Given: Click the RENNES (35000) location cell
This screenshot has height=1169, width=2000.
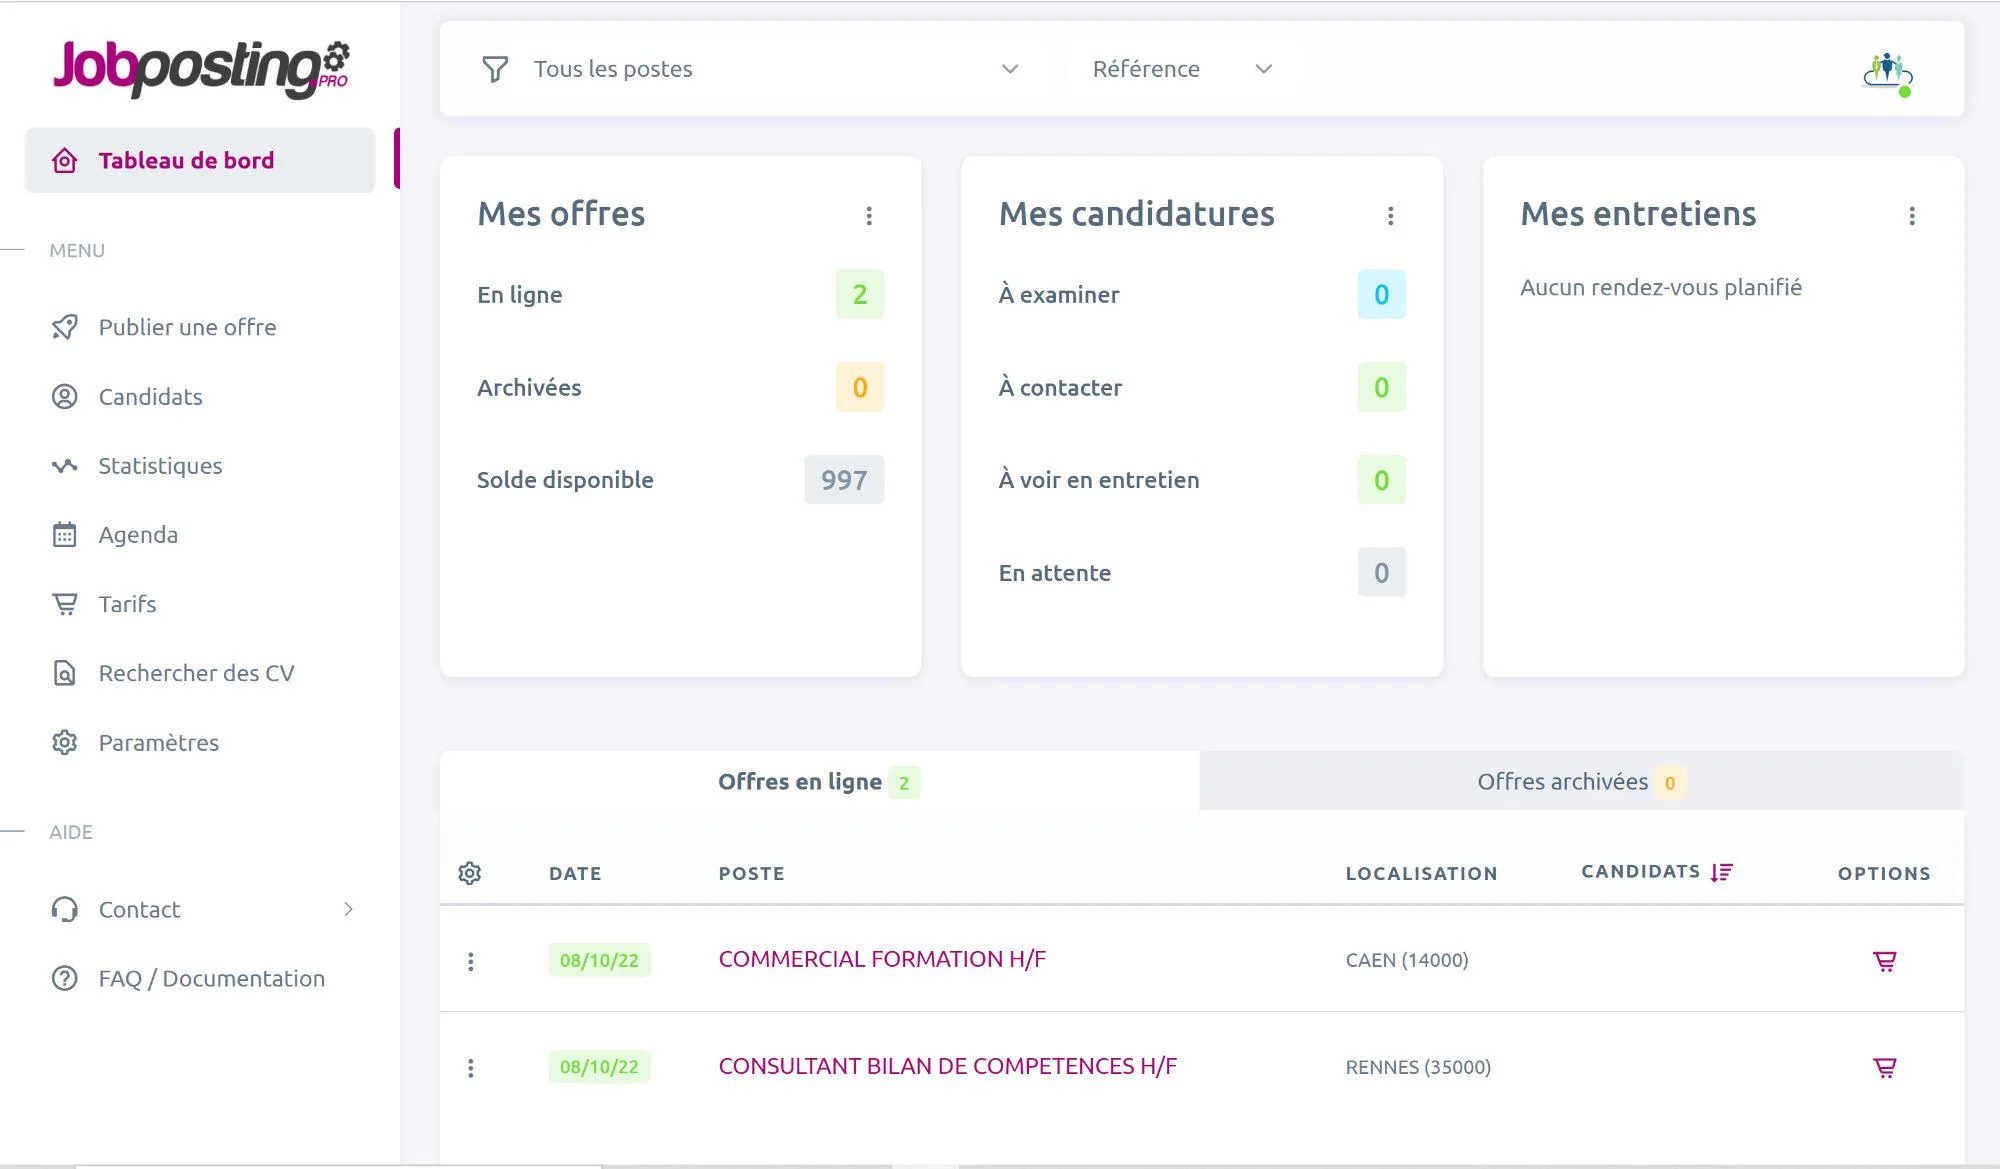Looking at the screenshot, I should click(1418, 1067).
